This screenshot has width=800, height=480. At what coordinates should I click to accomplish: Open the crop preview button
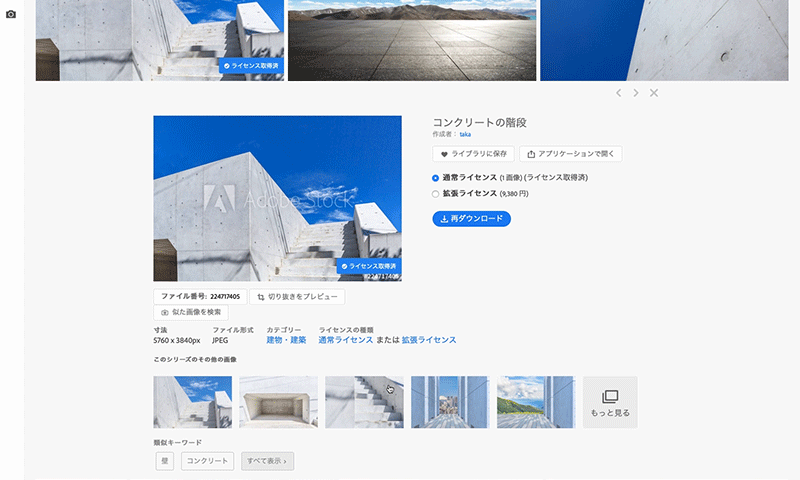pos(297,296)
